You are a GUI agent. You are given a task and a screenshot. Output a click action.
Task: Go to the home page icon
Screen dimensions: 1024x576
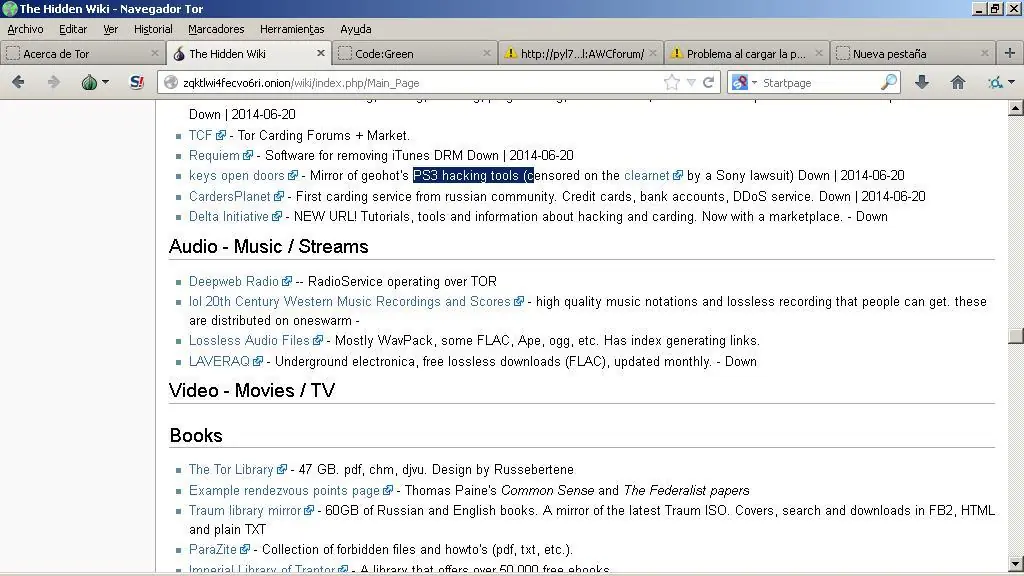(x=957, y=82)
